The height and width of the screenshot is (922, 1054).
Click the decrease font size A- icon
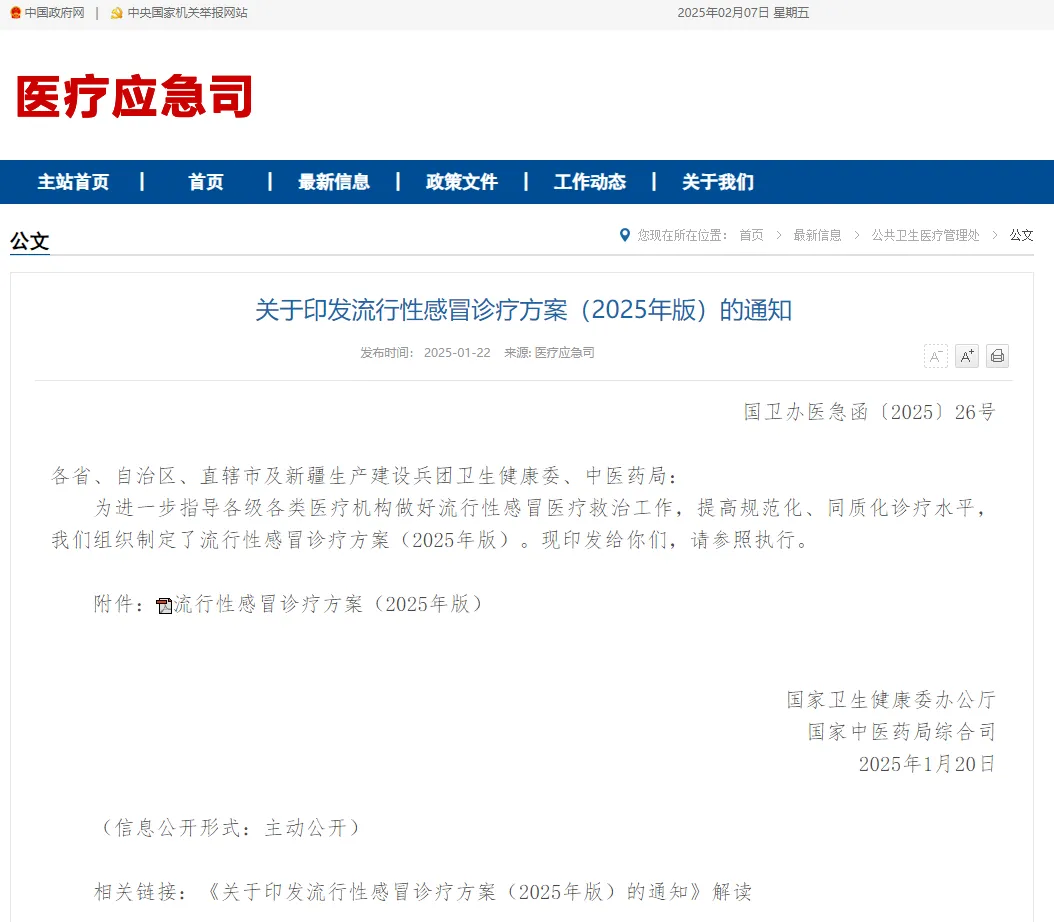[x=935, y=356]
